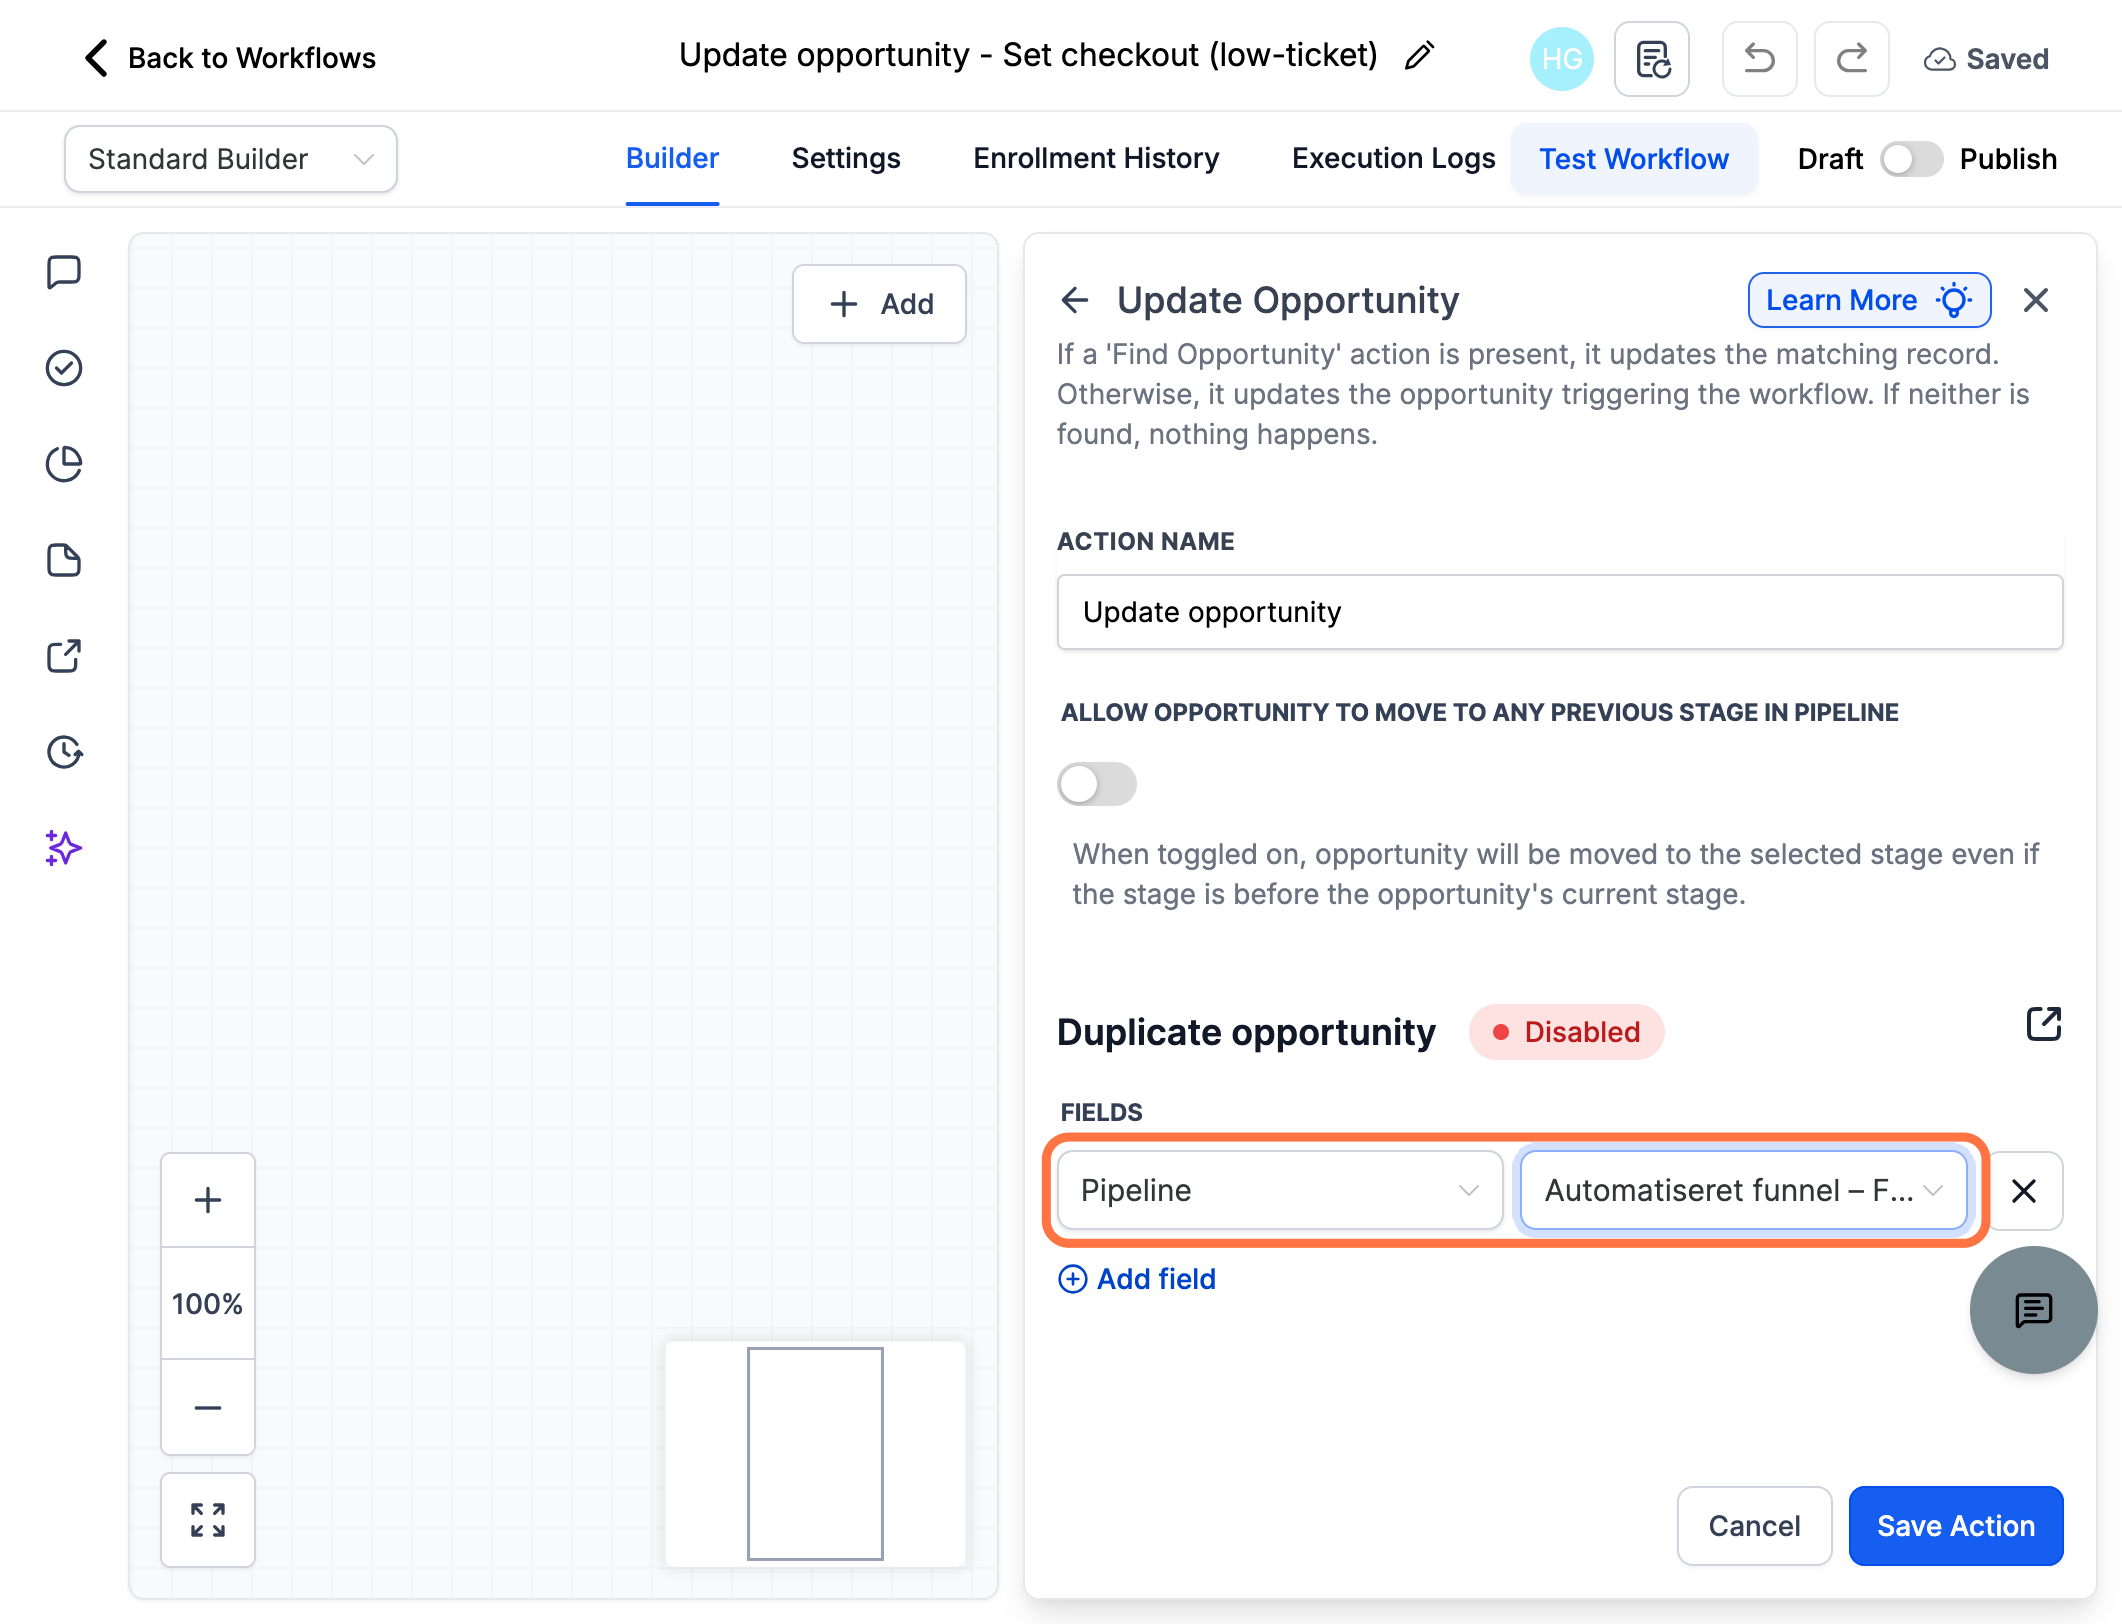
Task: Close the Update Opportunity panel
Action: coord(2036,300)
